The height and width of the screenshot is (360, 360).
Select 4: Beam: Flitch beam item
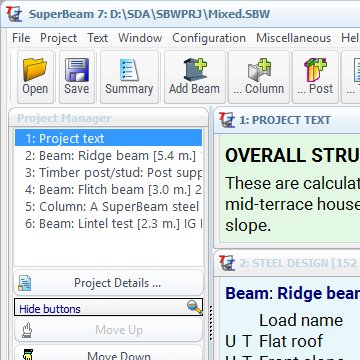108,190
